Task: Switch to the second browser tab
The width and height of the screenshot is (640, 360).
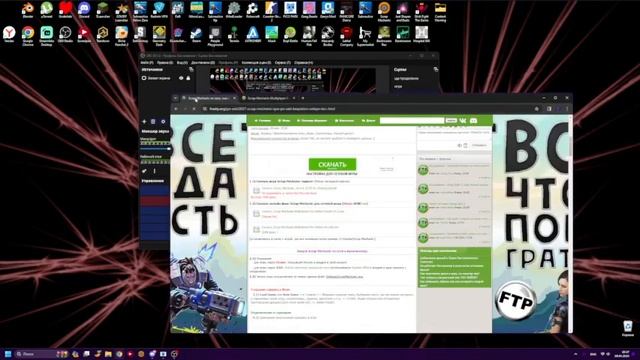Action: (268, 98)
